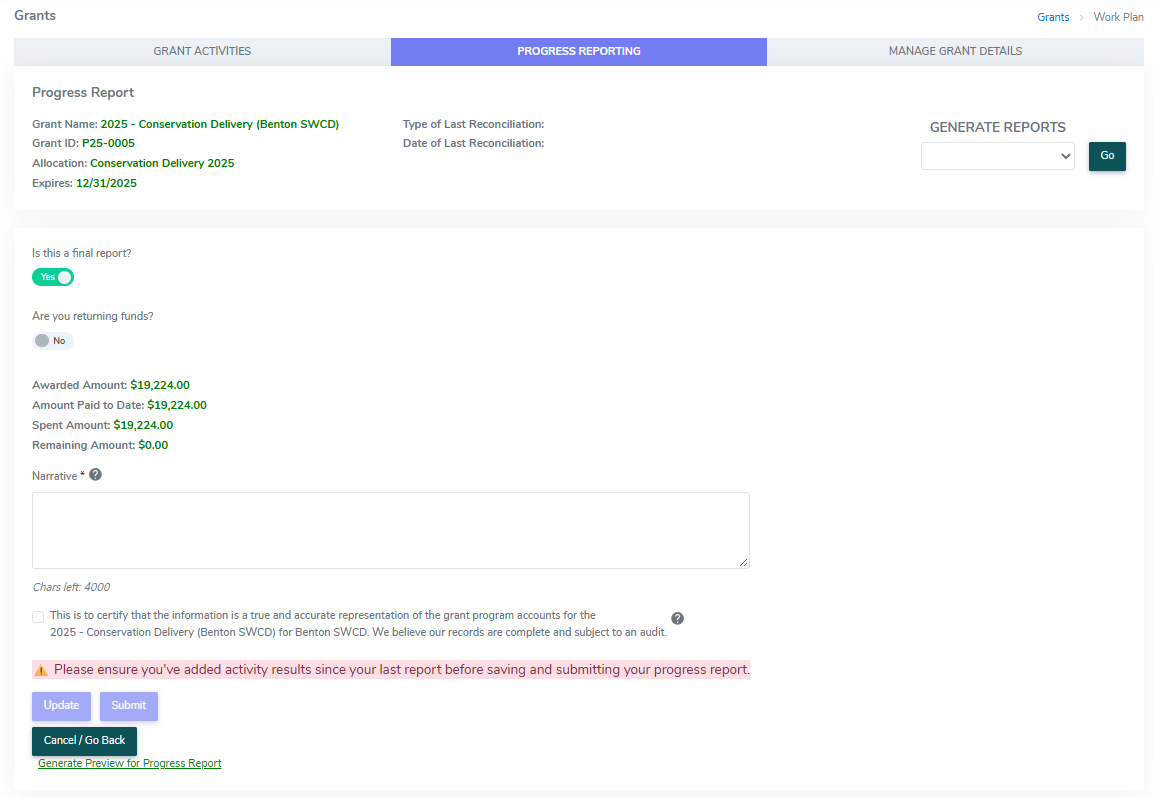Image resolution: width=1153 pixels, height=797 pixels.
Task: Select the Progress Reporting tab
Action: pos(579,51)
